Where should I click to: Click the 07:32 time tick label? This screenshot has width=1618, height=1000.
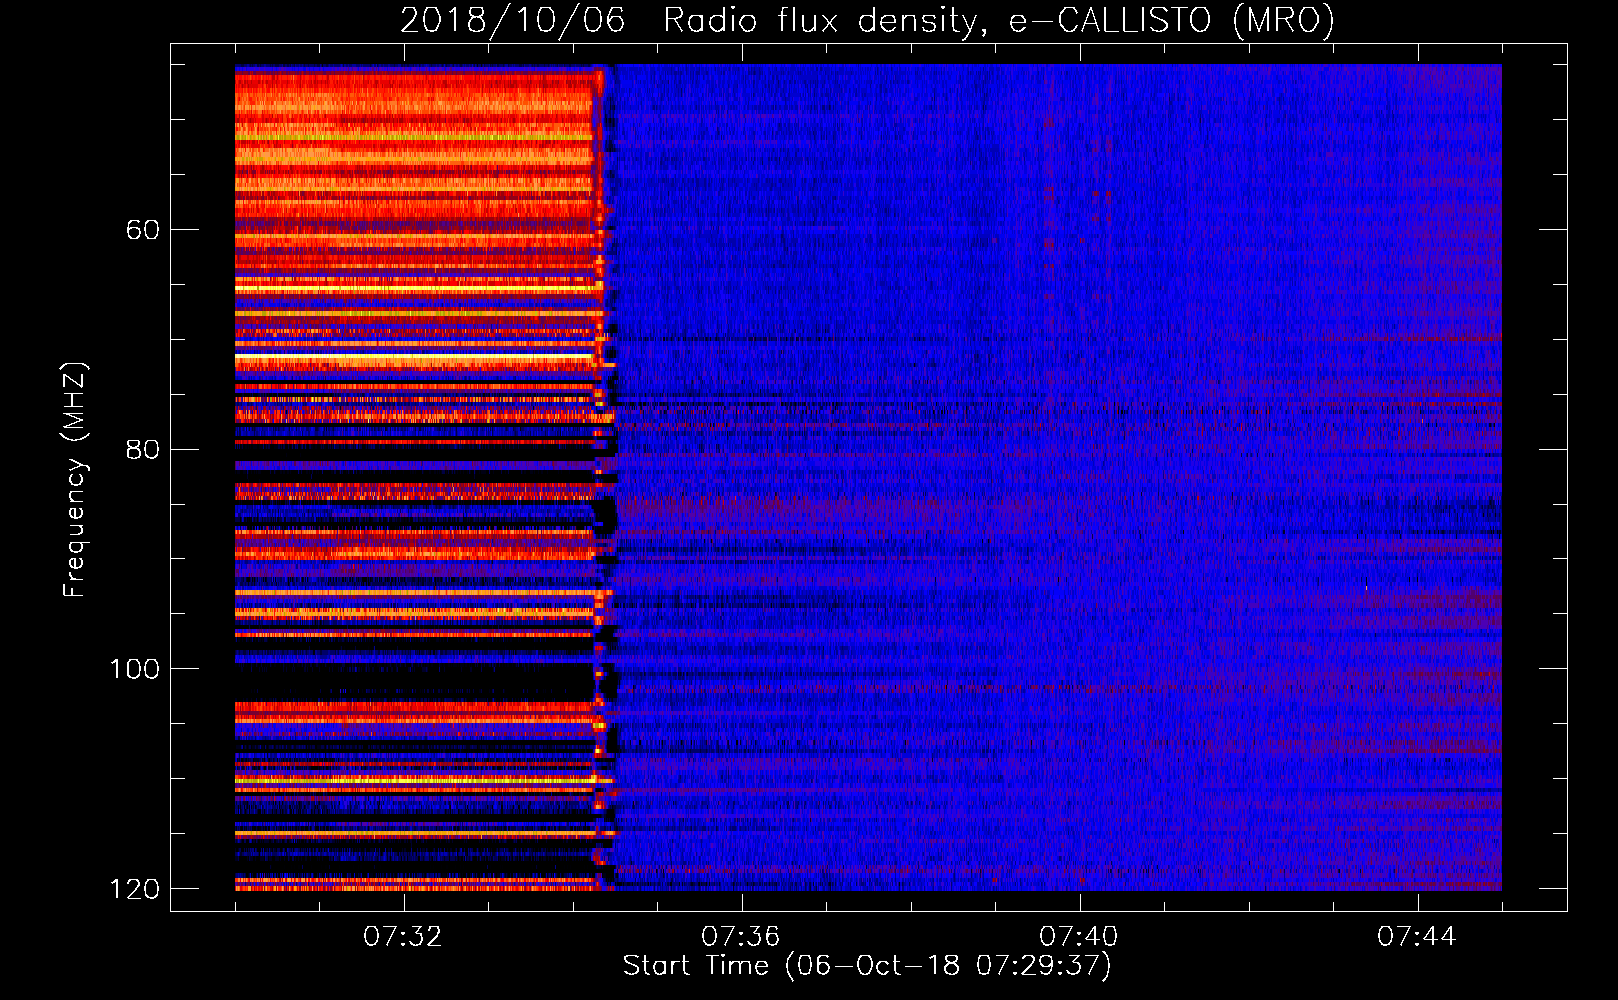[403, 937]
